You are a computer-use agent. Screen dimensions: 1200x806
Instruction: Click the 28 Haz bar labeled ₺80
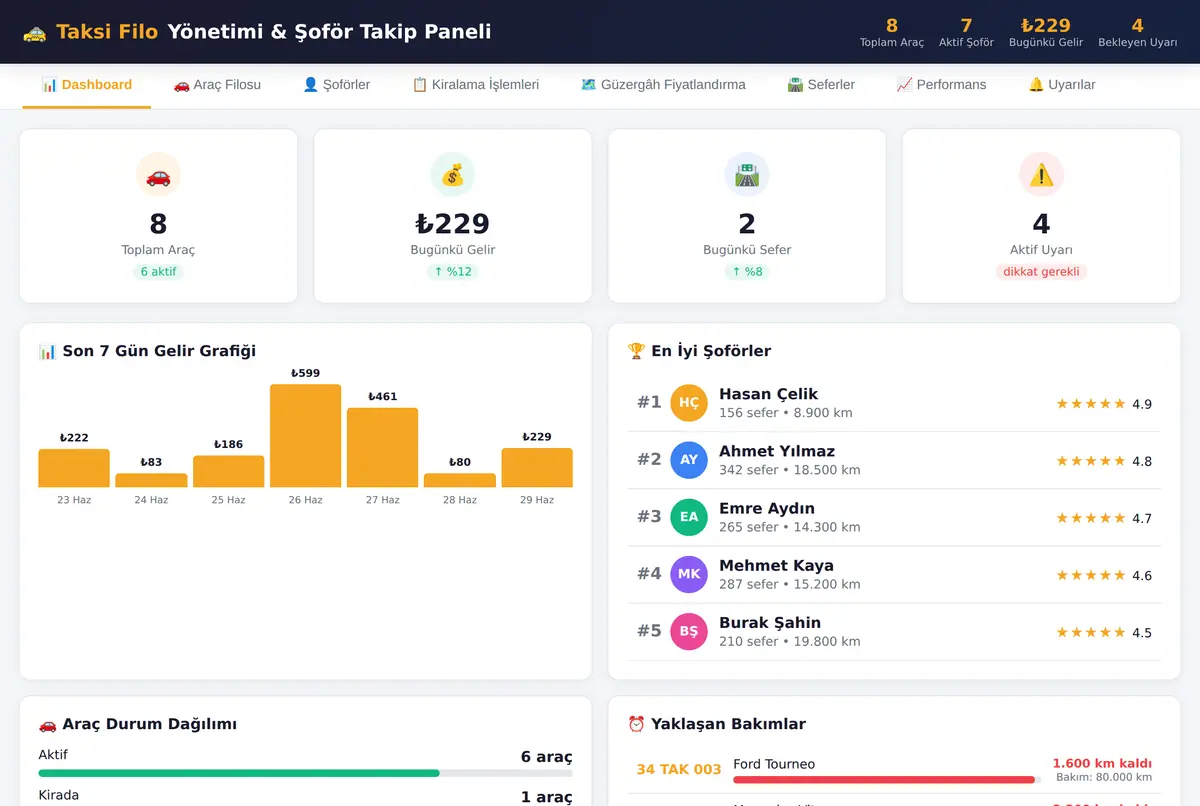click(x=459, y=480)
